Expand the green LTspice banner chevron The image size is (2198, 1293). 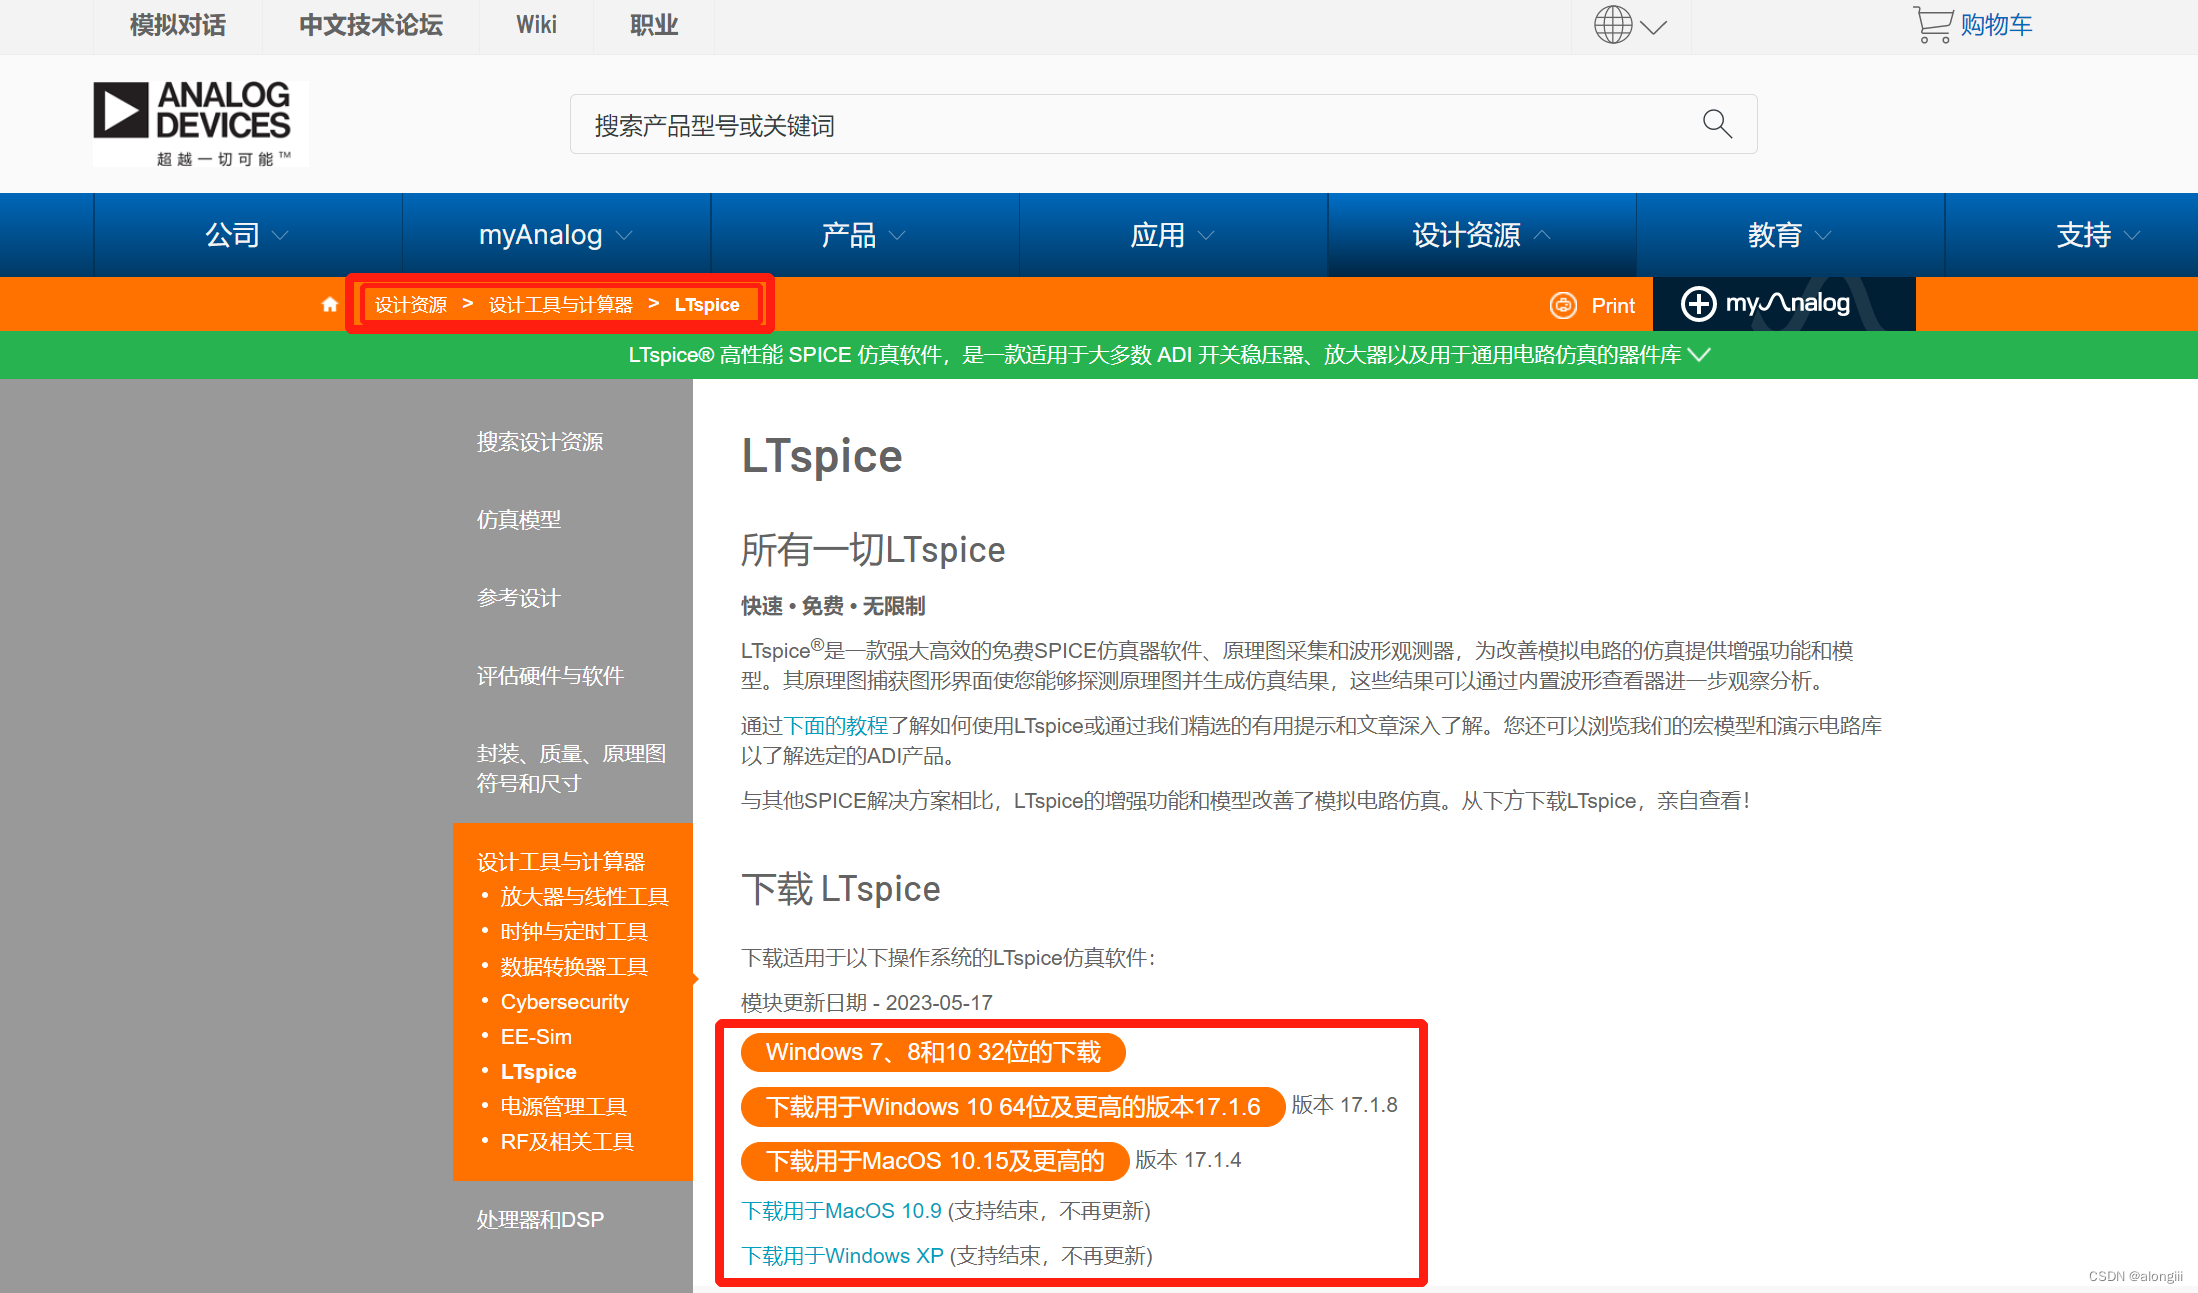(x=1699, y=355)
